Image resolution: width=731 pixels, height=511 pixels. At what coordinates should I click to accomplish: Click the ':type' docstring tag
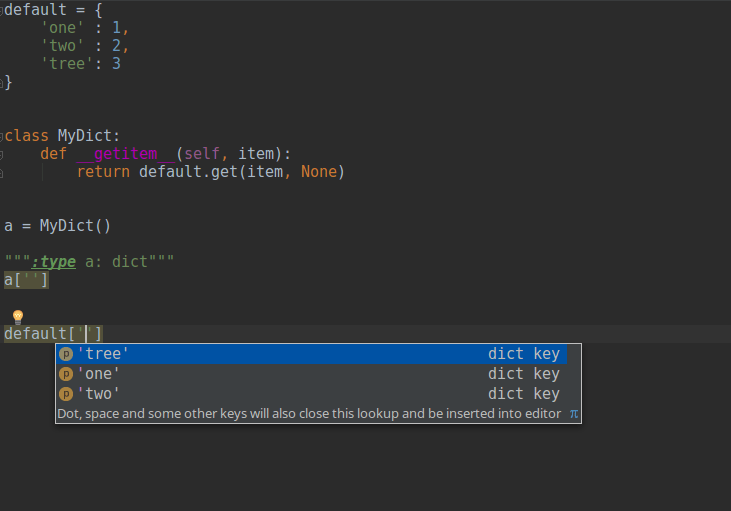coord(54,262)
